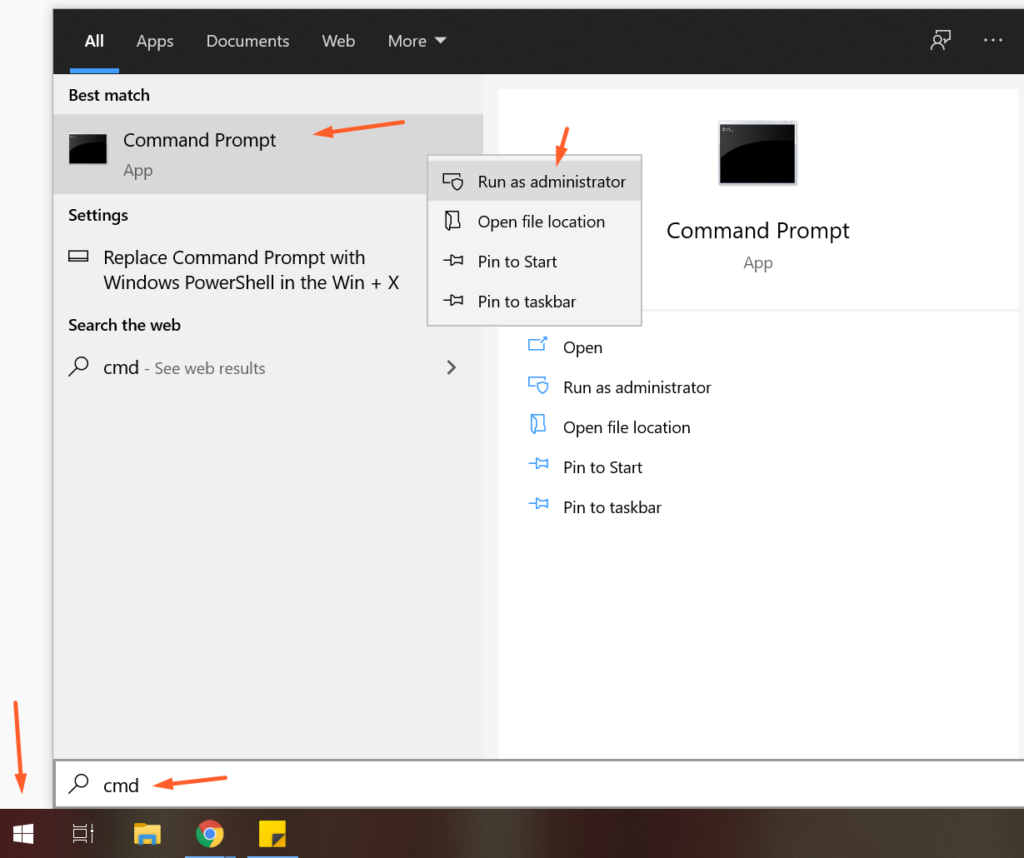The image size is (1024, 858).
Task: Click the large Command Prompt preview thumbnail
Action: pos(758,153)
